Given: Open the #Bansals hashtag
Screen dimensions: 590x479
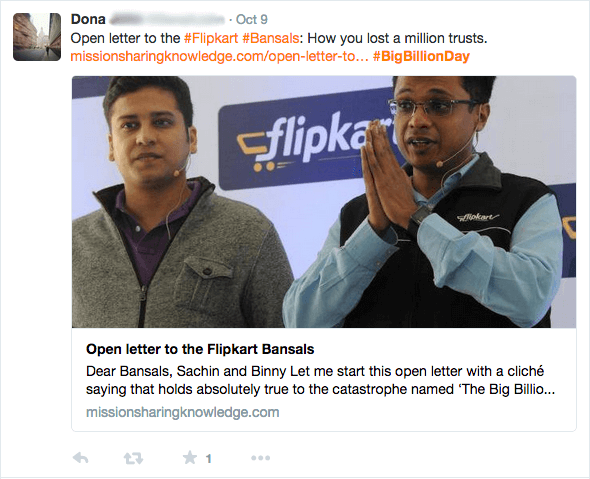Looking at the screenshot, I should click(x=271, y=38).
